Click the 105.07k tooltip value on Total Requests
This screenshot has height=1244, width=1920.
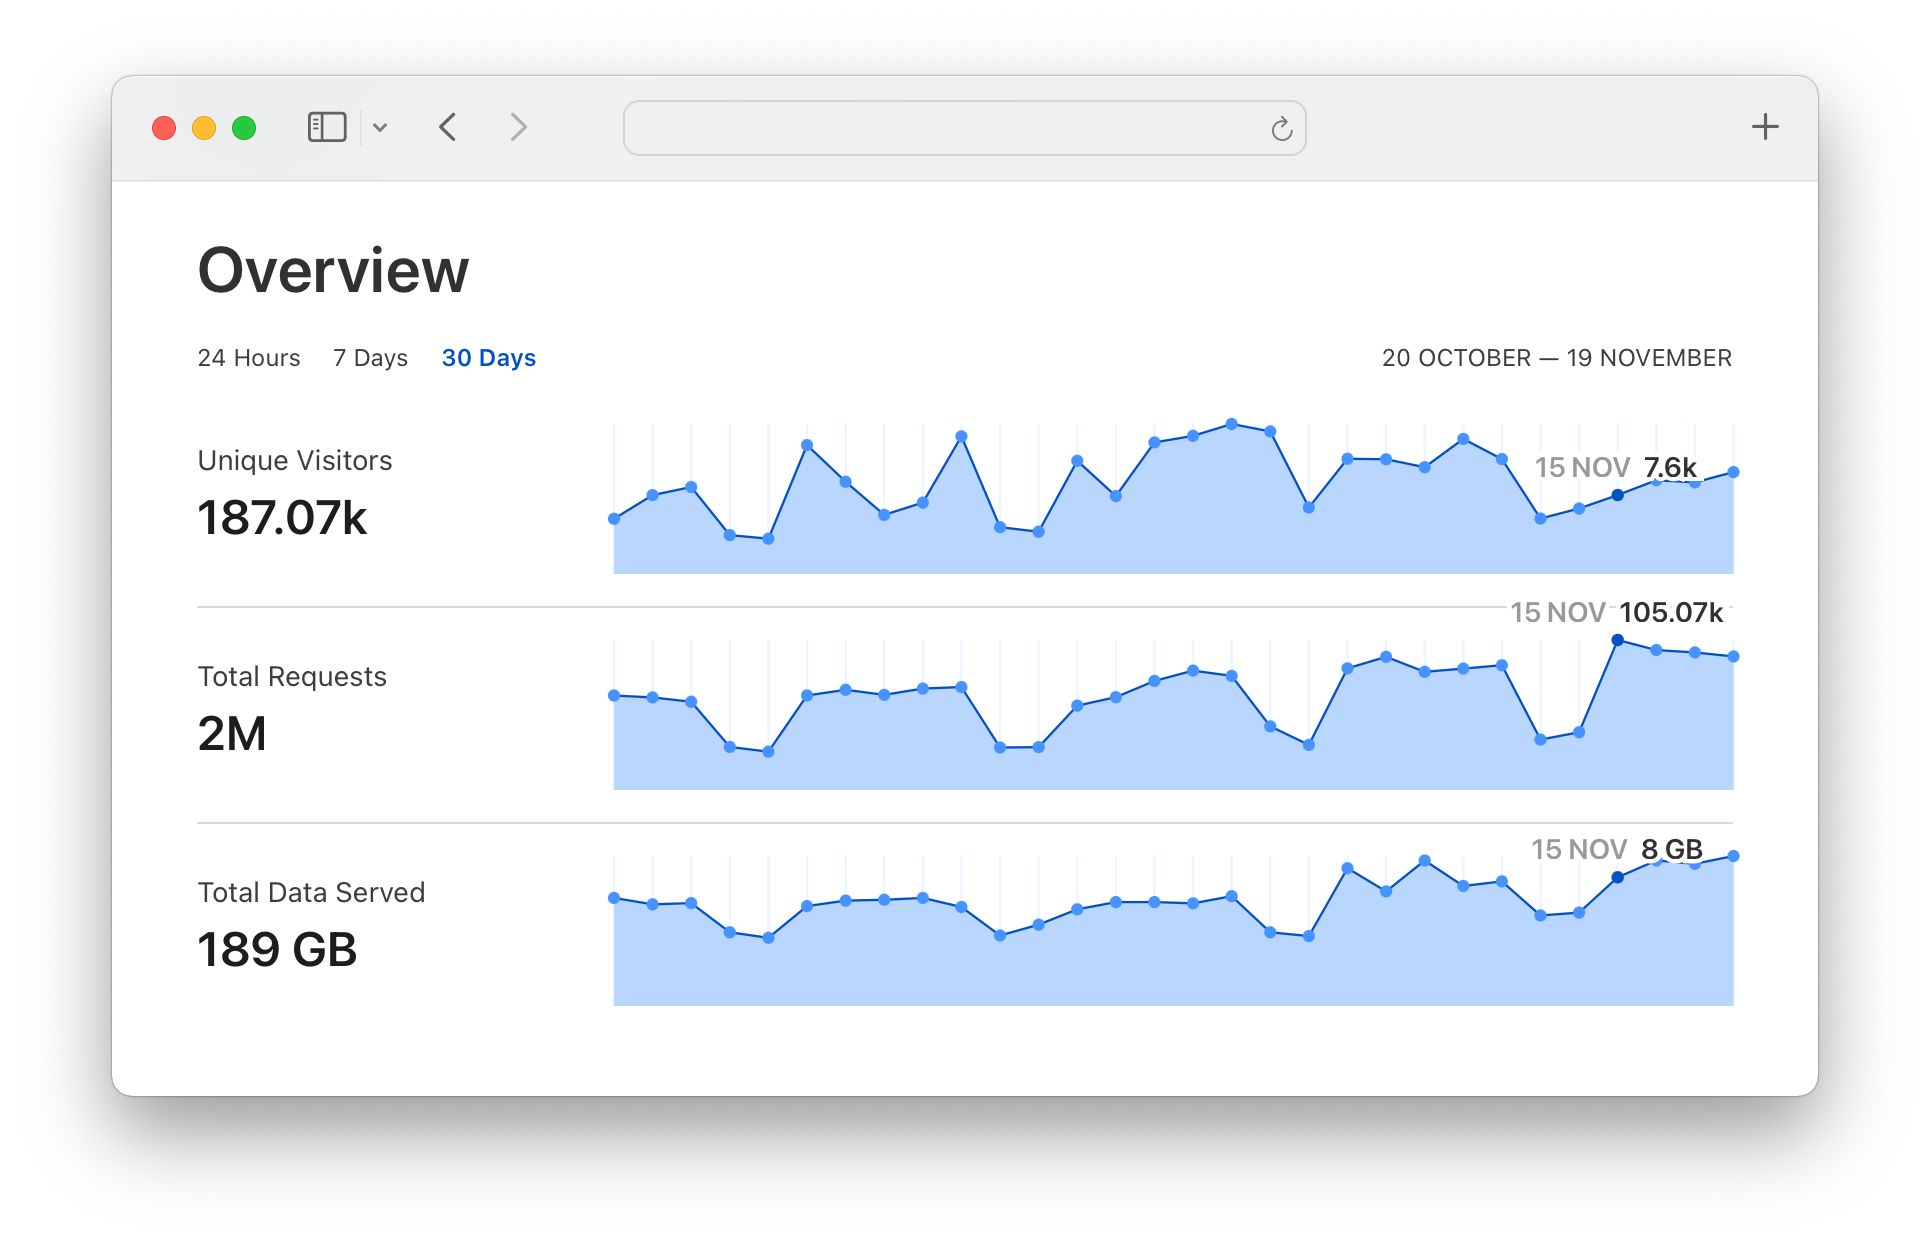tap(1671, 612)
